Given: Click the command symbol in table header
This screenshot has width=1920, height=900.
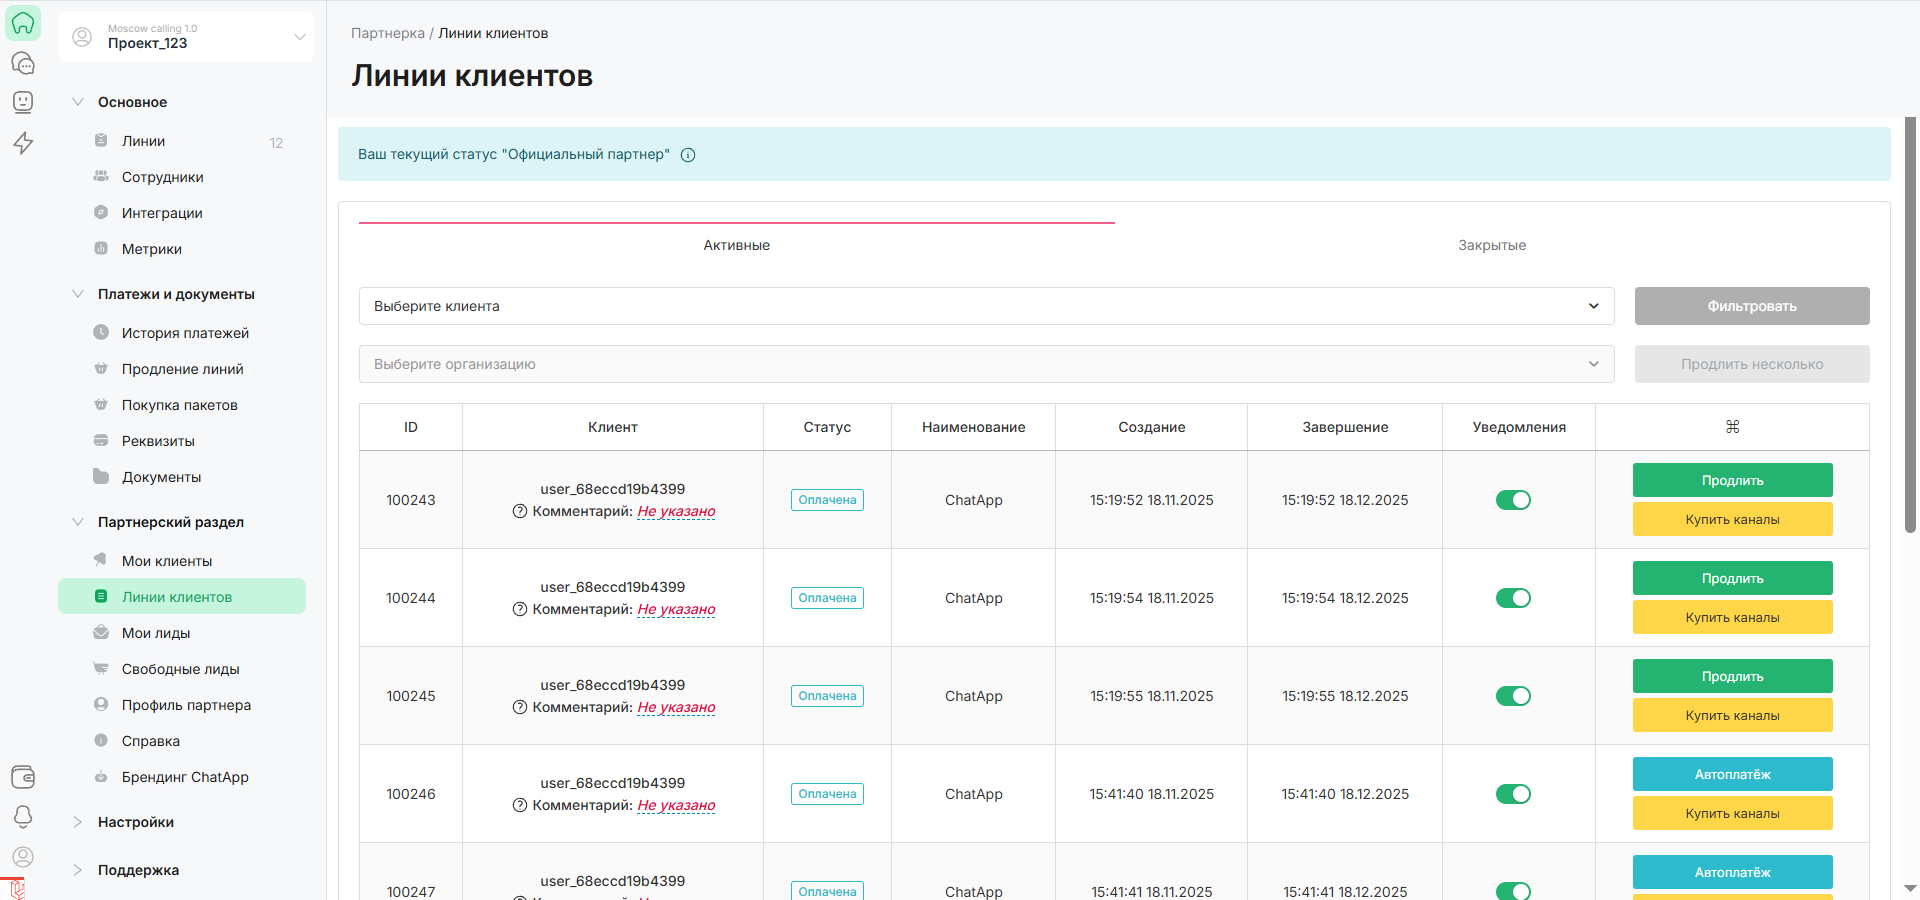Looking at the screenshot, I should [x=1732, y=427].
